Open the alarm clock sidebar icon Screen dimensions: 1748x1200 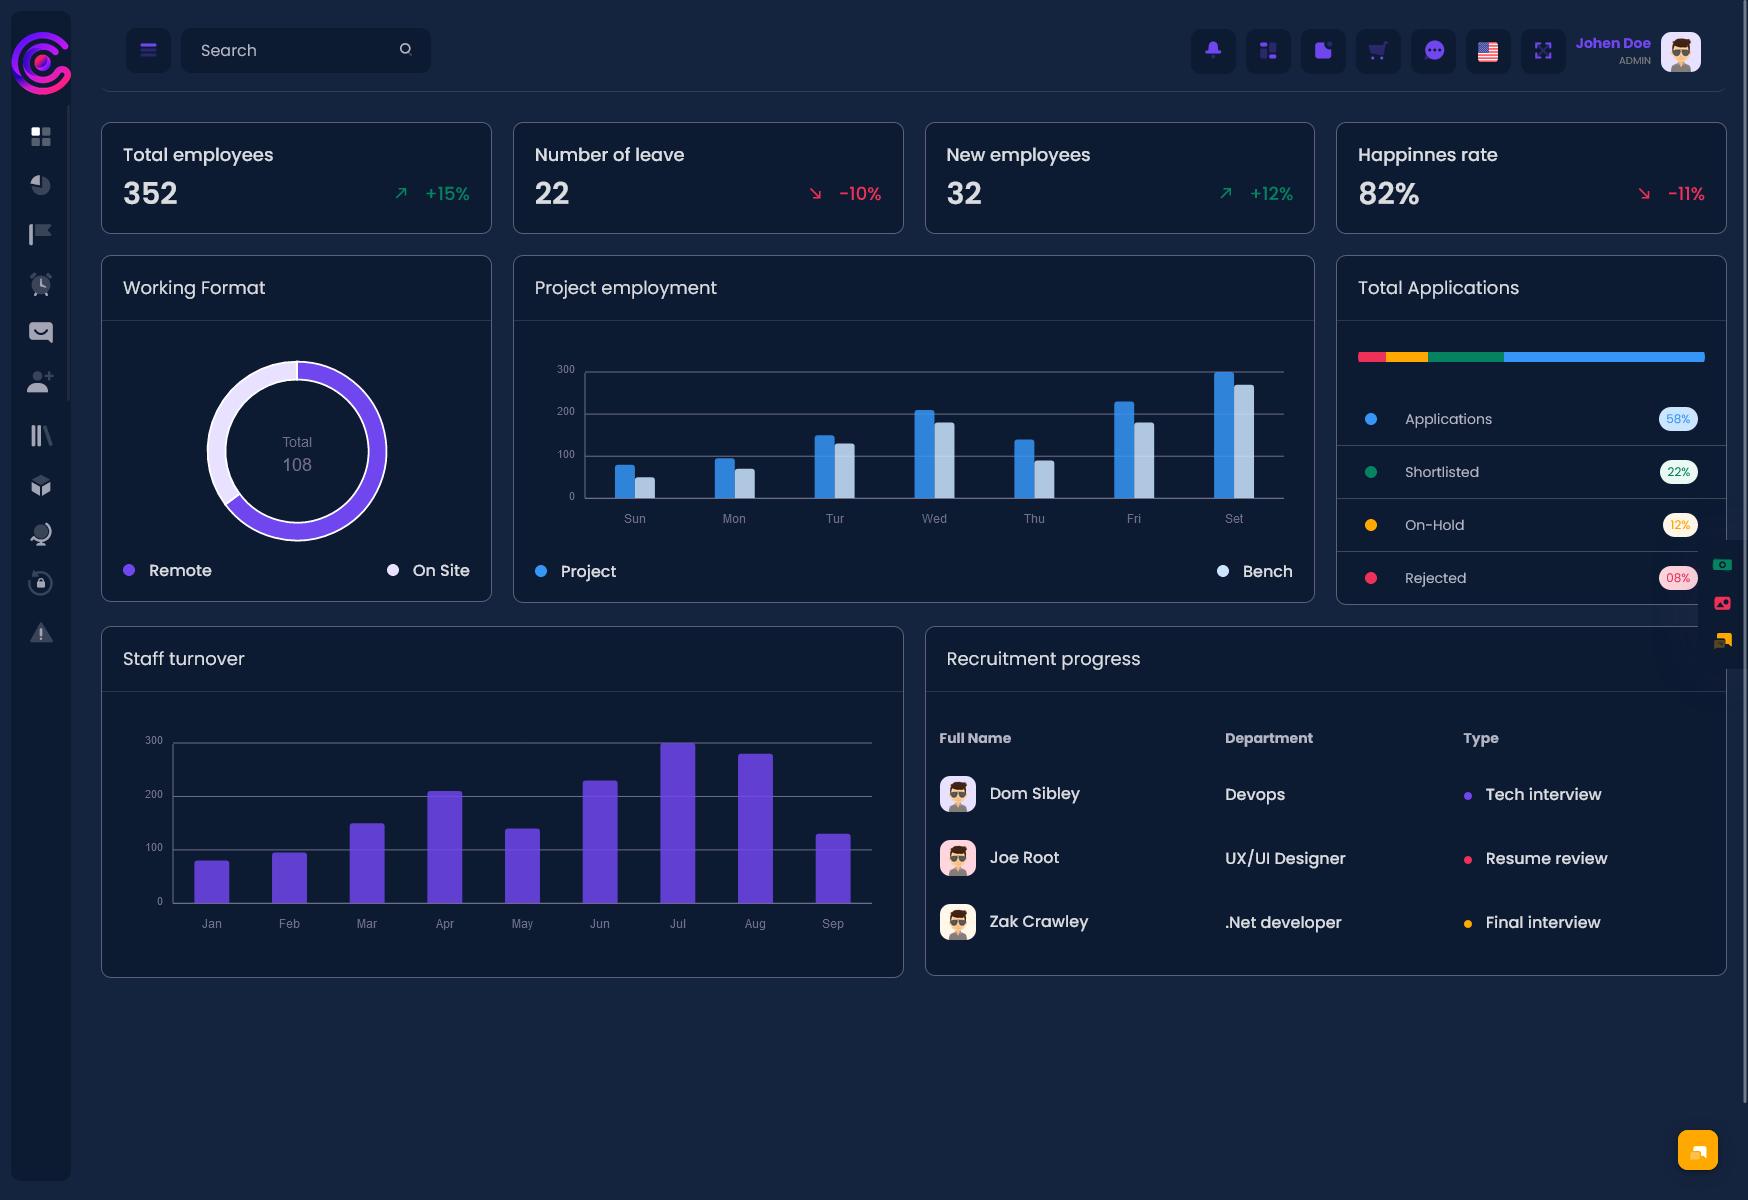[x=41, y=284]
